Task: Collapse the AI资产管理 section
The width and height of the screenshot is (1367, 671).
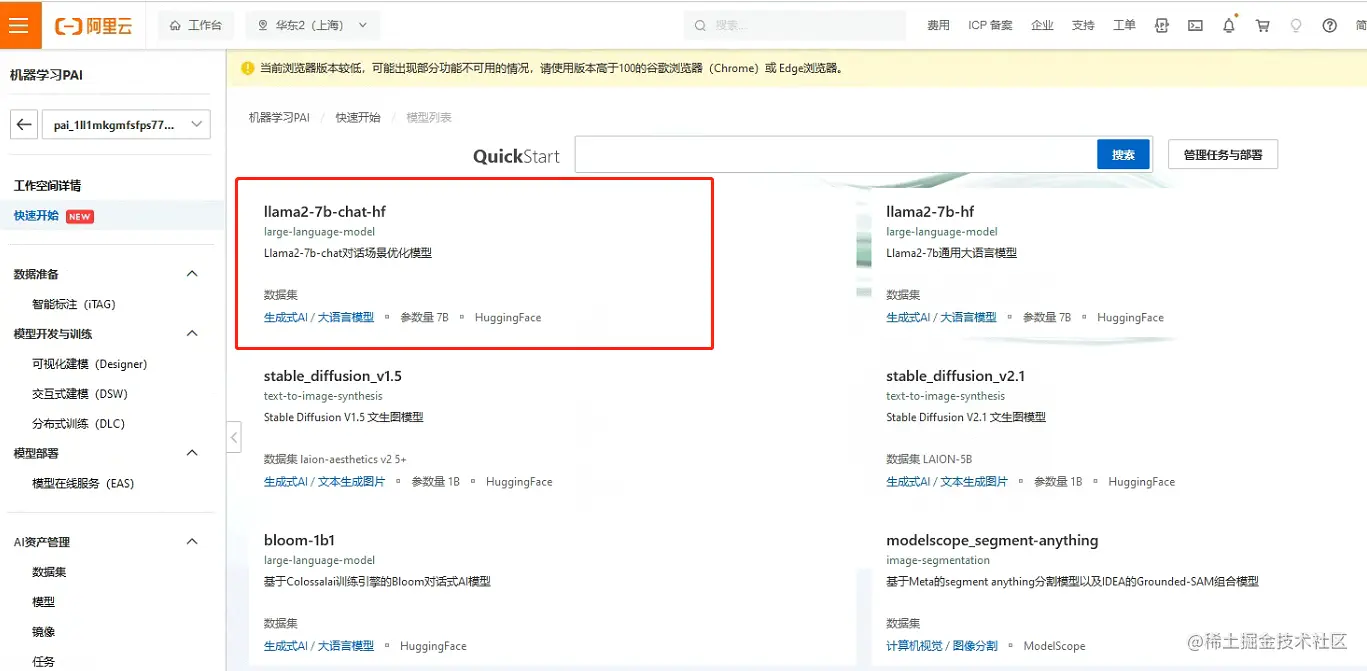Action: tap(193, 542)
